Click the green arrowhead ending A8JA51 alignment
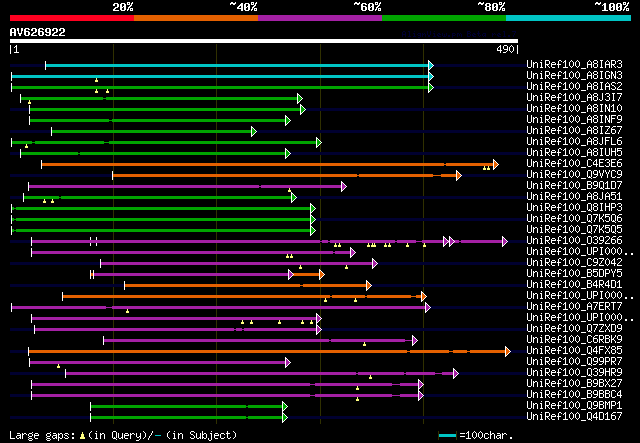The width and height of the screenshot is (640, 443). [294, 198]
